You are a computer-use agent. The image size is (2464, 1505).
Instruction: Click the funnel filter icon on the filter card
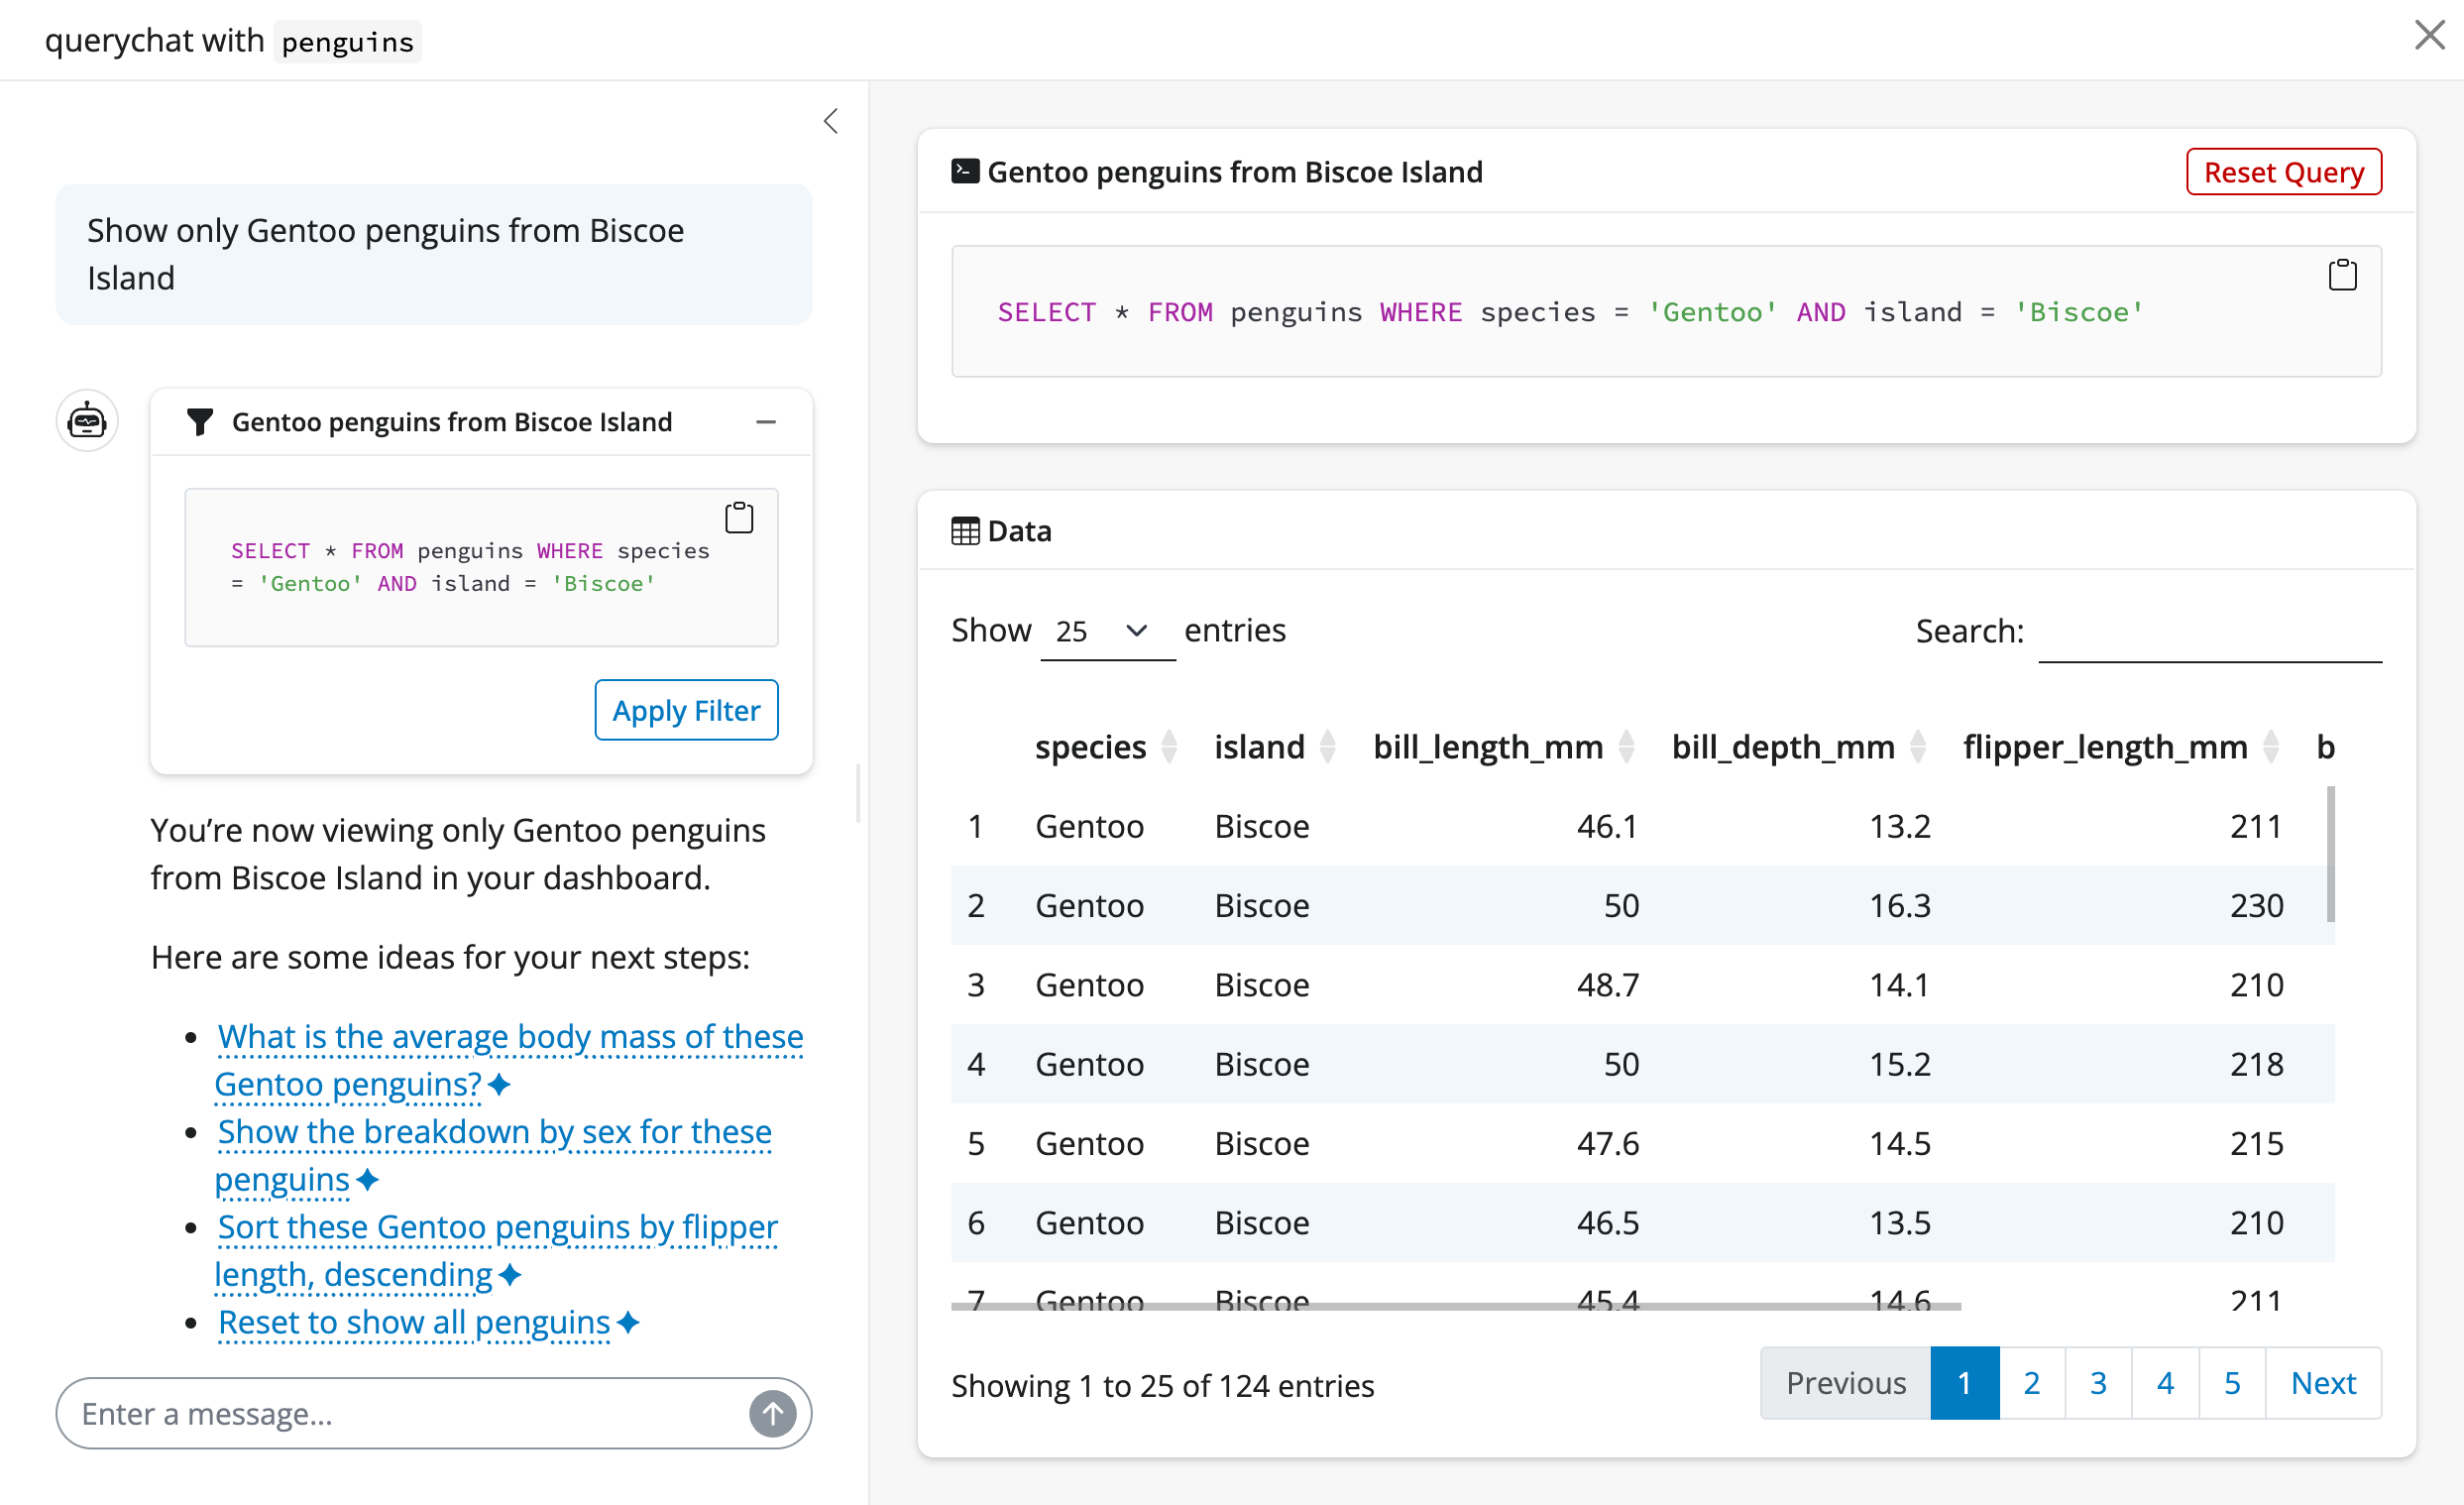click(199, 421)
